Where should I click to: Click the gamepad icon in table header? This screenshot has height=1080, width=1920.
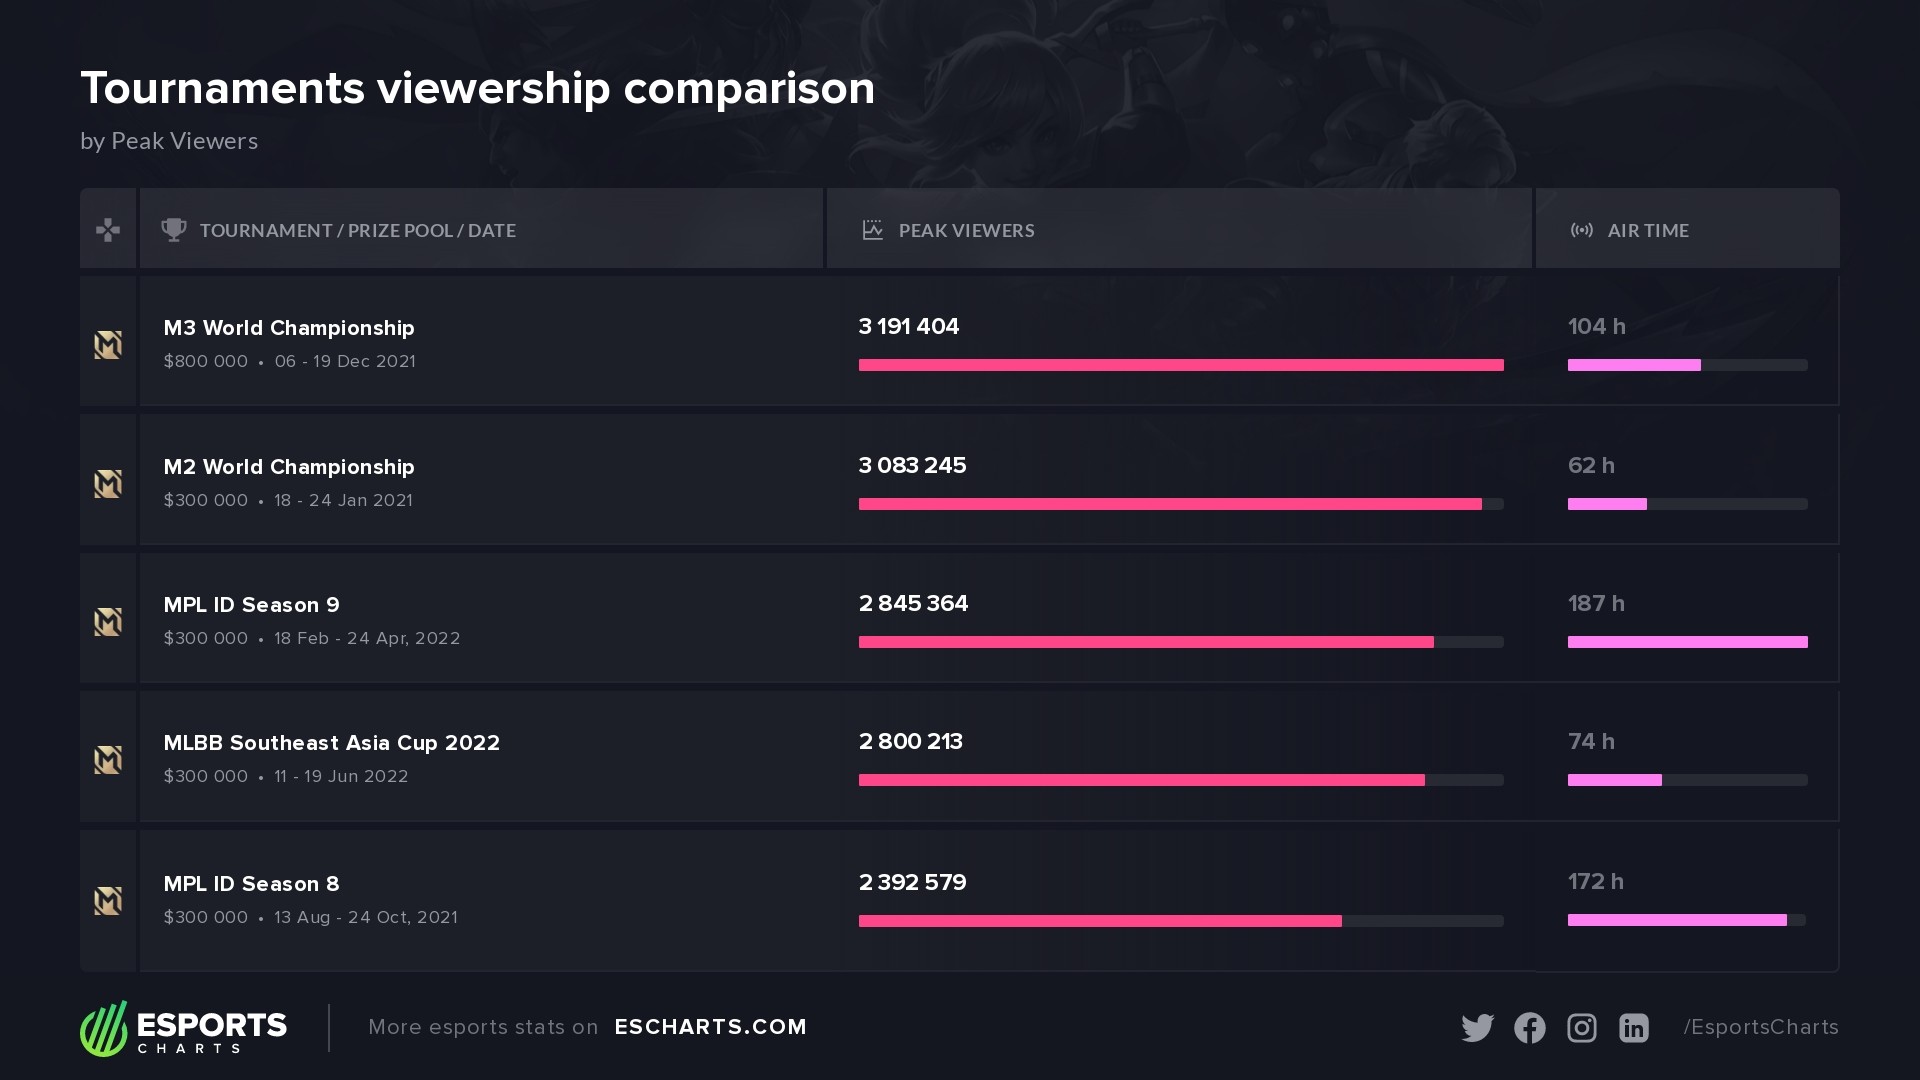108,230
